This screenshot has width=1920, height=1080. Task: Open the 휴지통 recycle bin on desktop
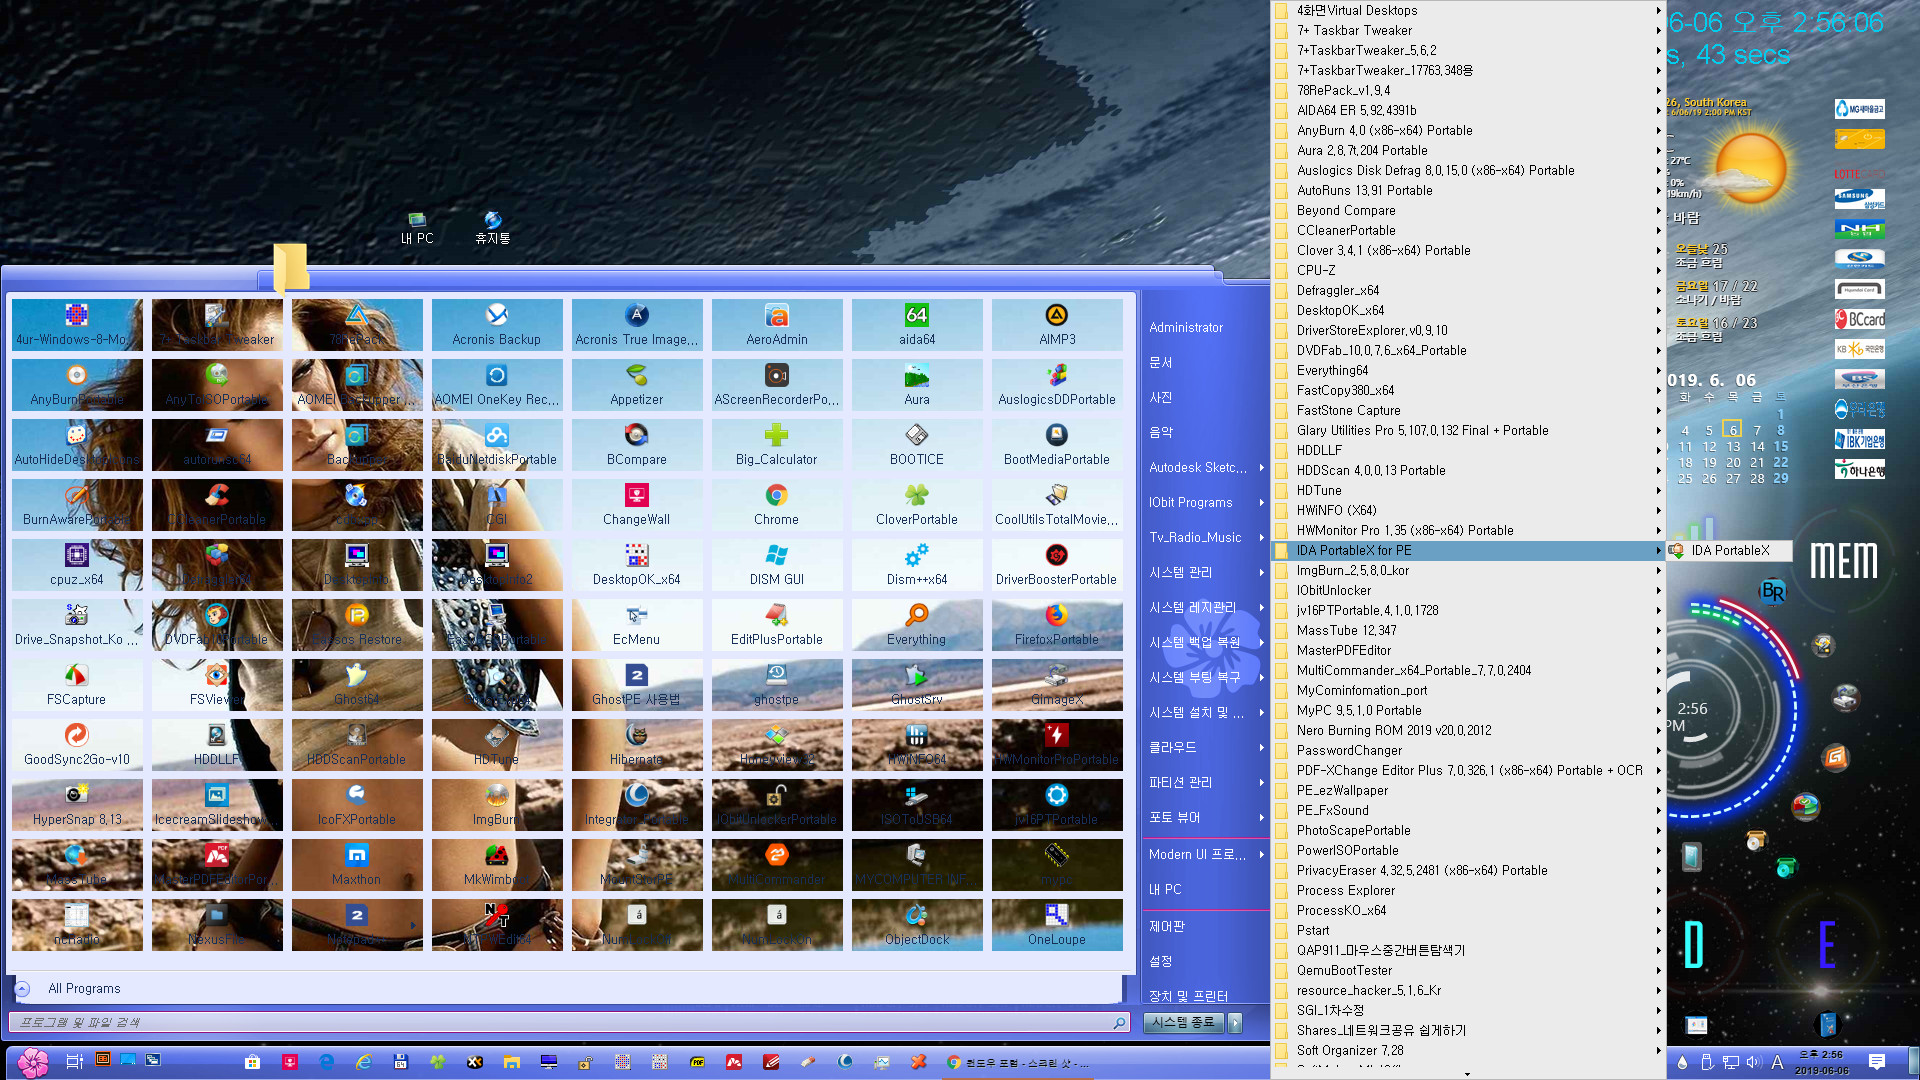click(493, 228)
